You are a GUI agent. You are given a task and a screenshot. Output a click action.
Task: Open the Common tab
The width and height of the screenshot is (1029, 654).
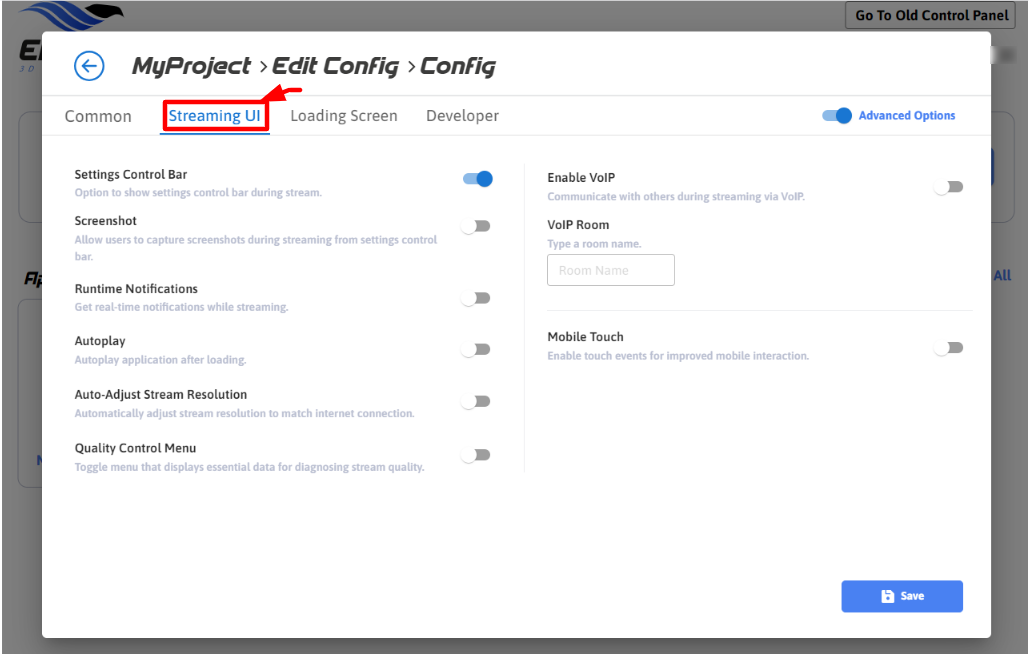tap(98, 116)
